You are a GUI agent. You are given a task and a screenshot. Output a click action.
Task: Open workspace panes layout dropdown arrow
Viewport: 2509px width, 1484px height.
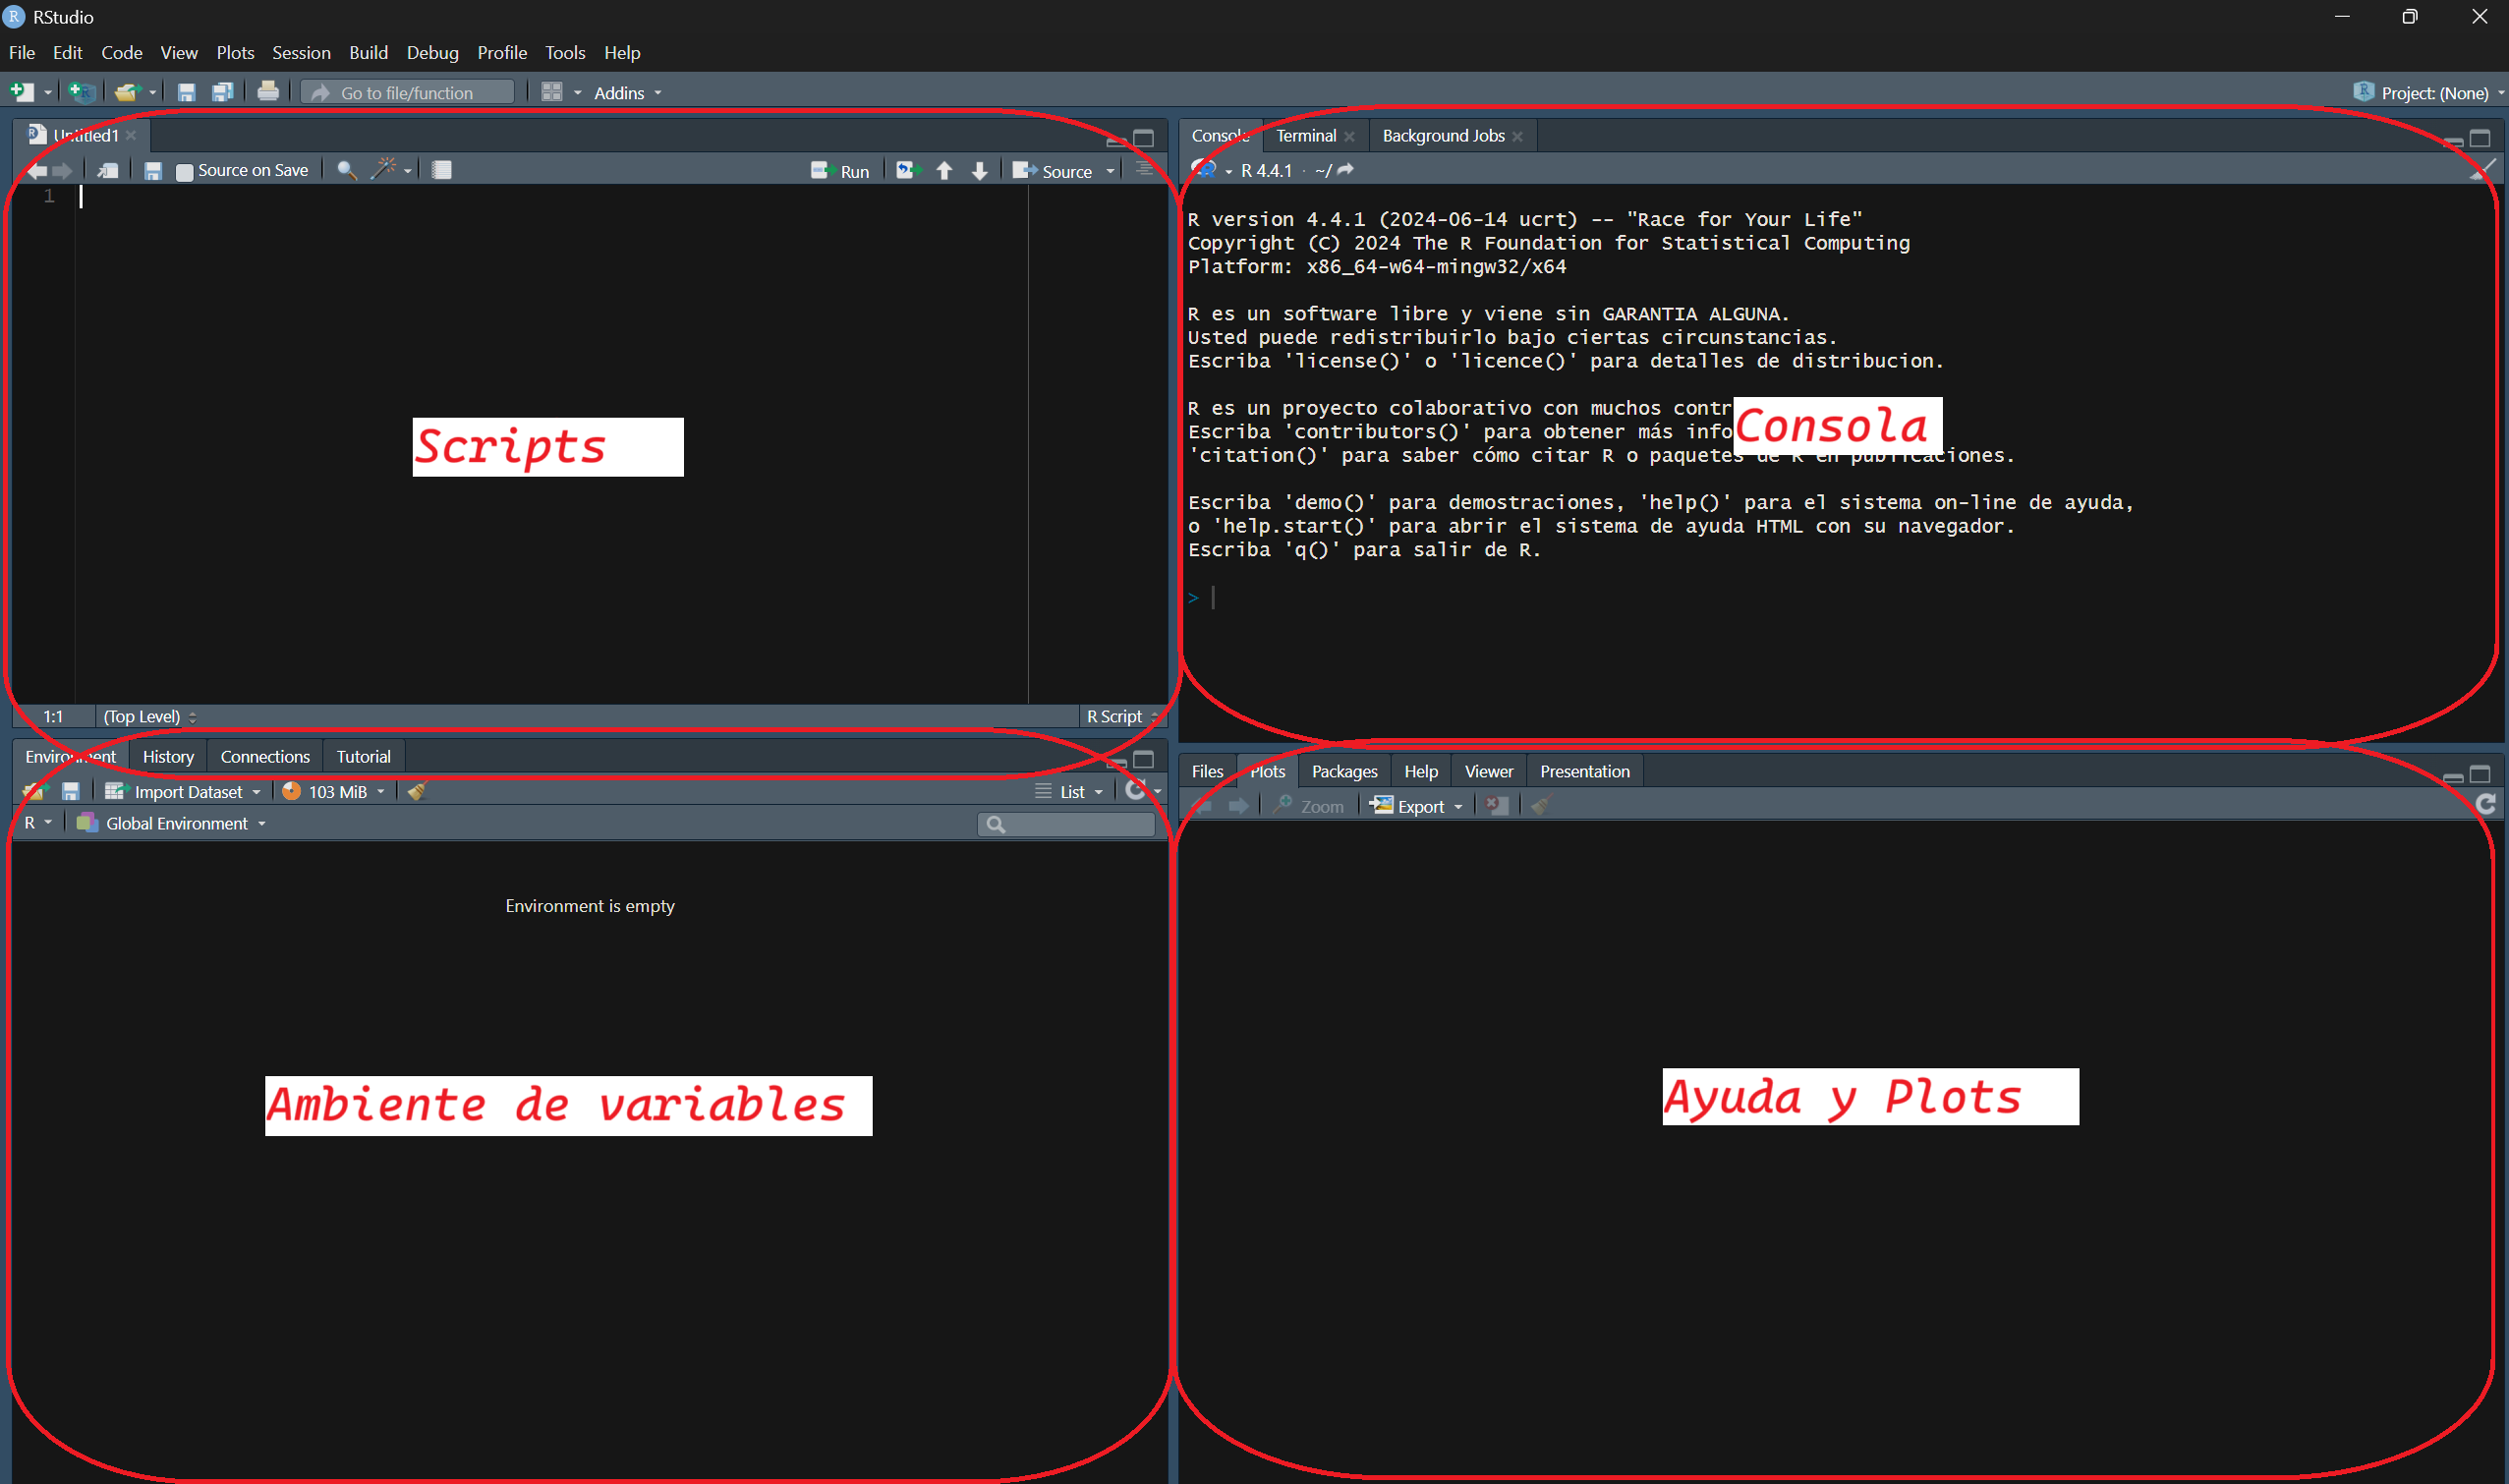point(577,93)
